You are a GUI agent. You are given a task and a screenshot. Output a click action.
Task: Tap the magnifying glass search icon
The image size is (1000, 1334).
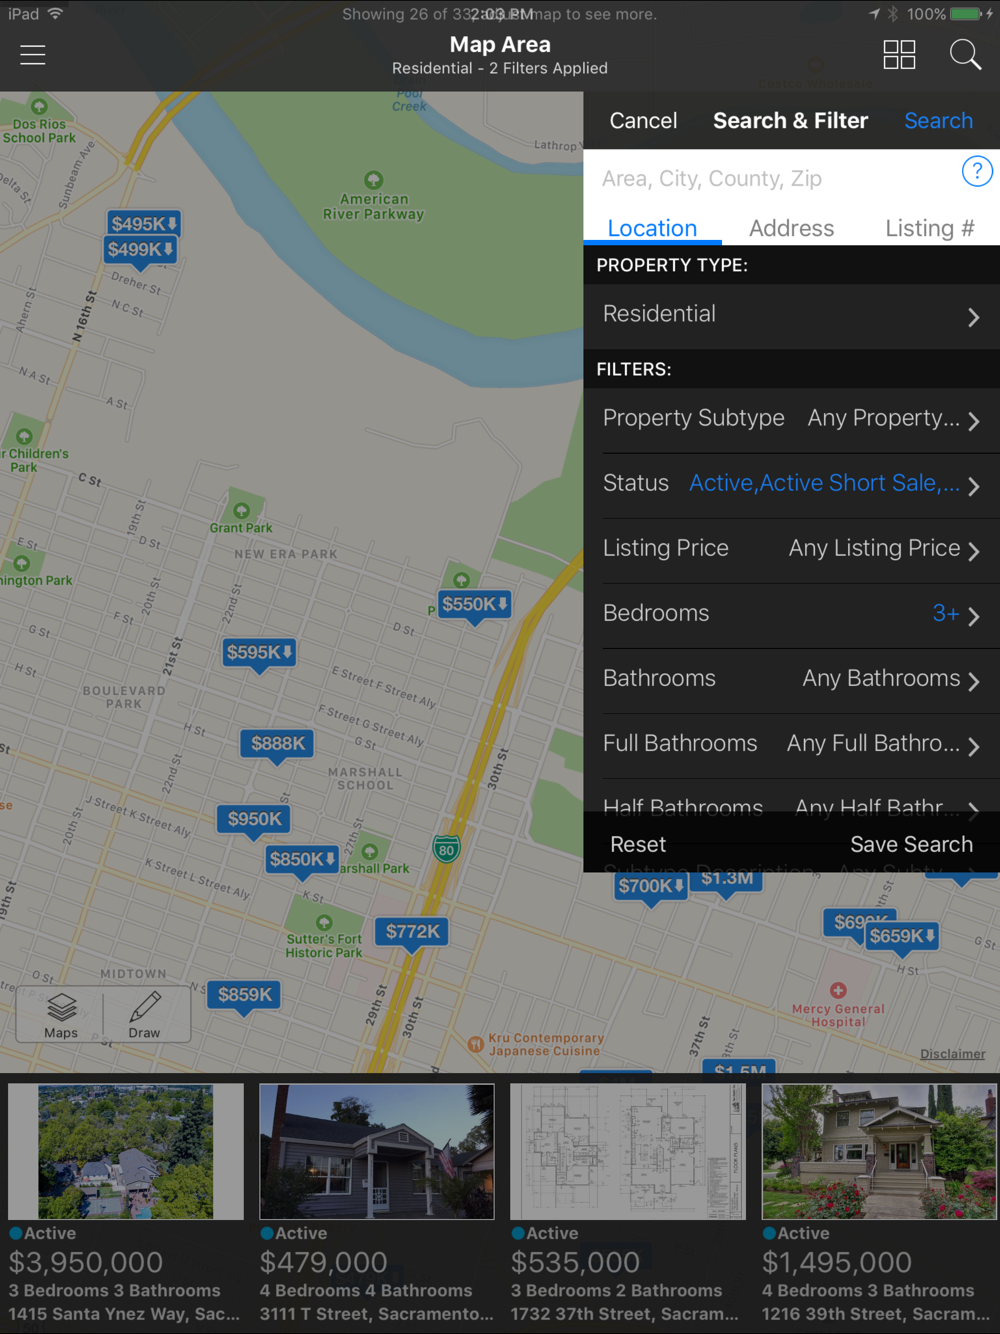tap(965, 55)
